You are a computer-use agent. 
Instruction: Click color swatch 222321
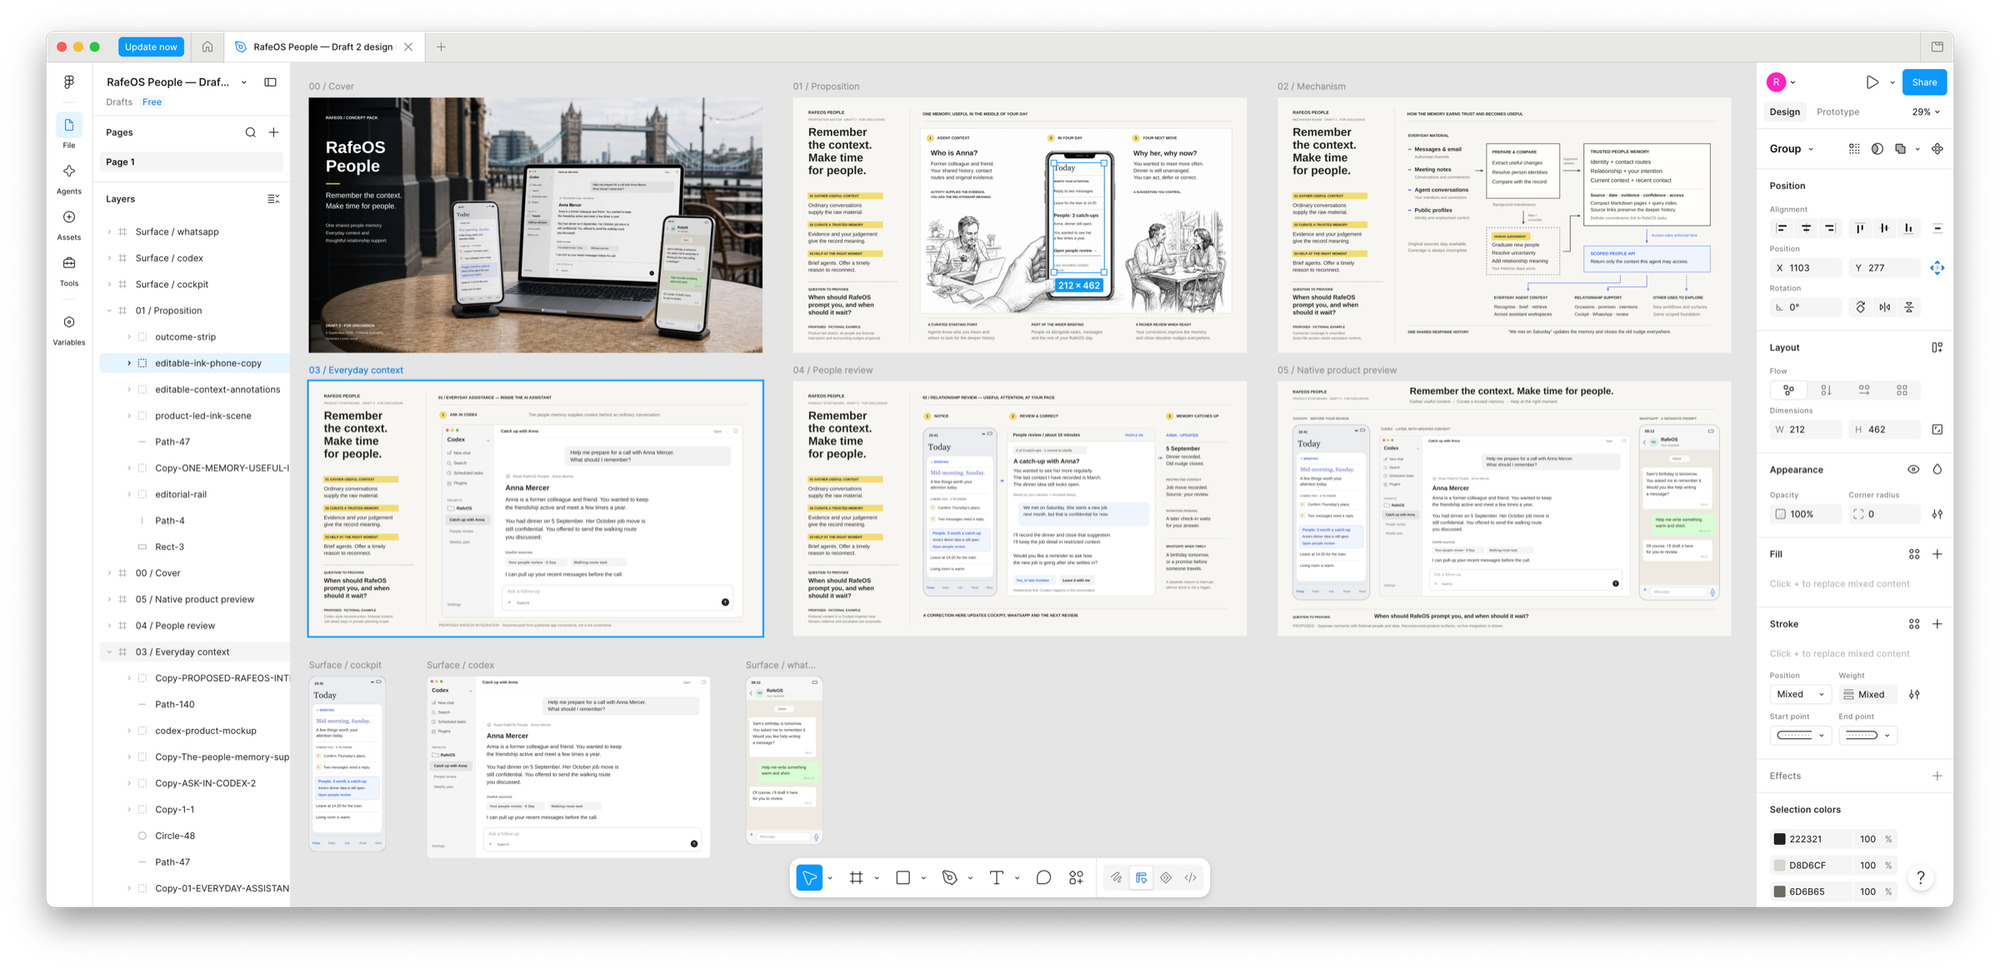[x=1779, y=839]
